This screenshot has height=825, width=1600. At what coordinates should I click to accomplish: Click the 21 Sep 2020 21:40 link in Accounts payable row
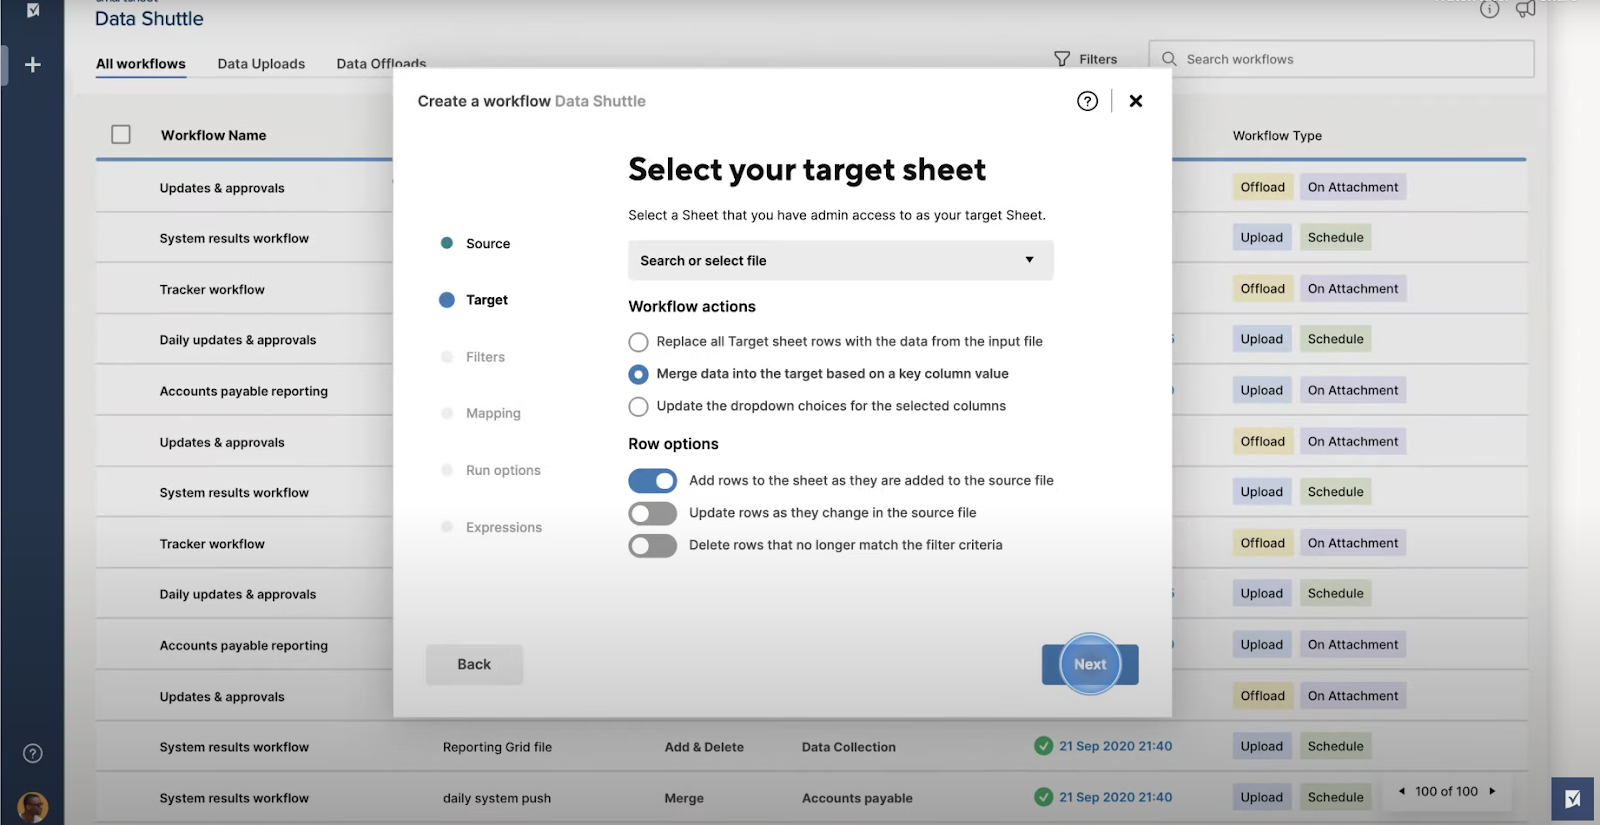1116,797
